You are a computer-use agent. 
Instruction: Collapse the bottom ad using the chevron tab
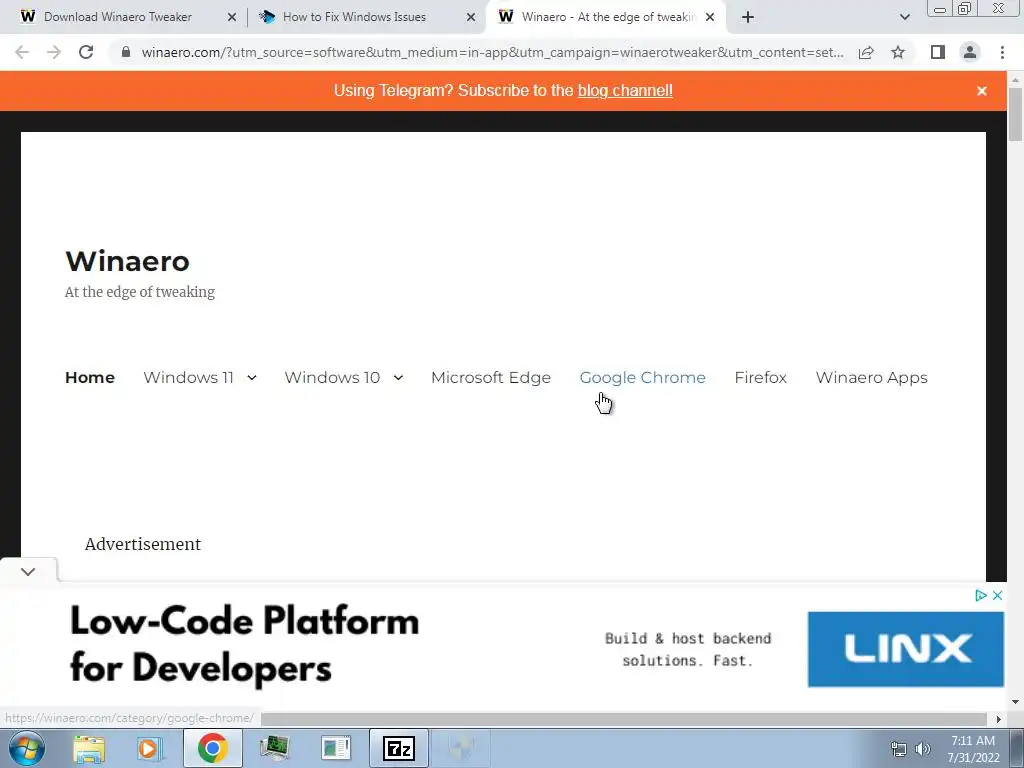28,571
